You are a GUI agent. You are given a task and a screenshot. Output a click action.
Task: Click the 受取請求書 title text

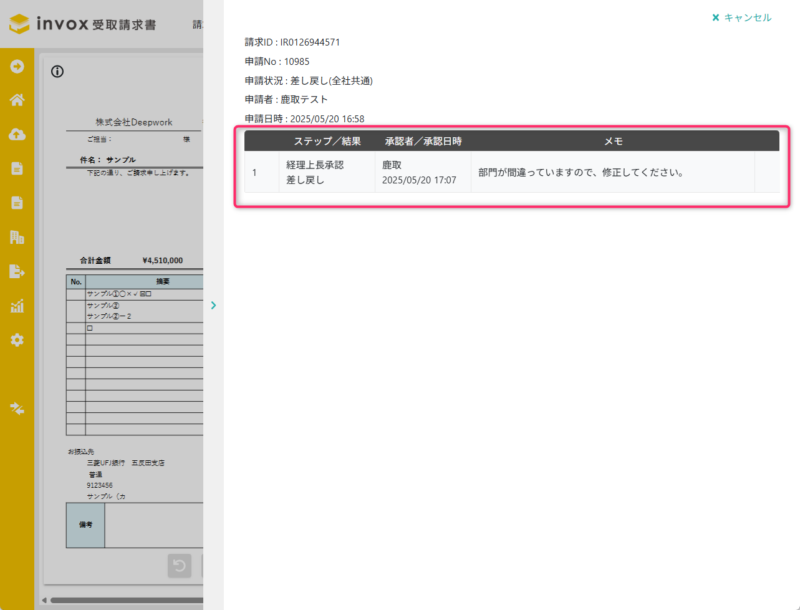(x=124, y=25)
